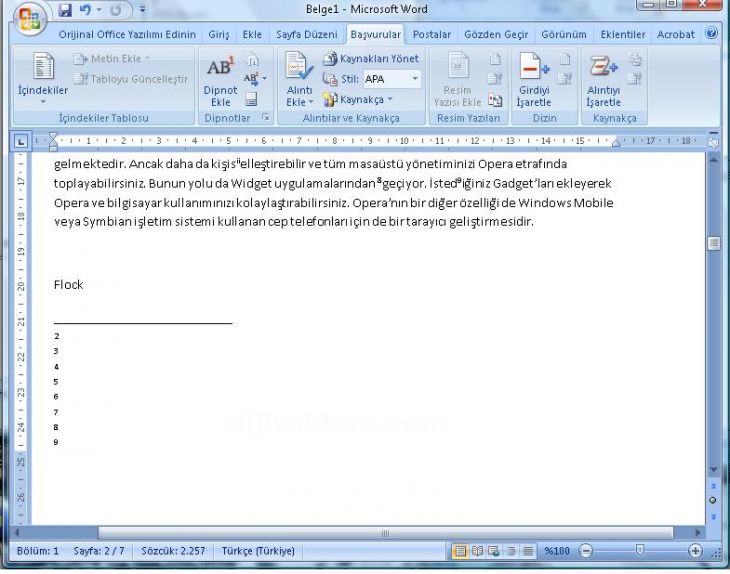730x574 pixels.
Task: Switch to Ekle tab
Action: point(252,34)
